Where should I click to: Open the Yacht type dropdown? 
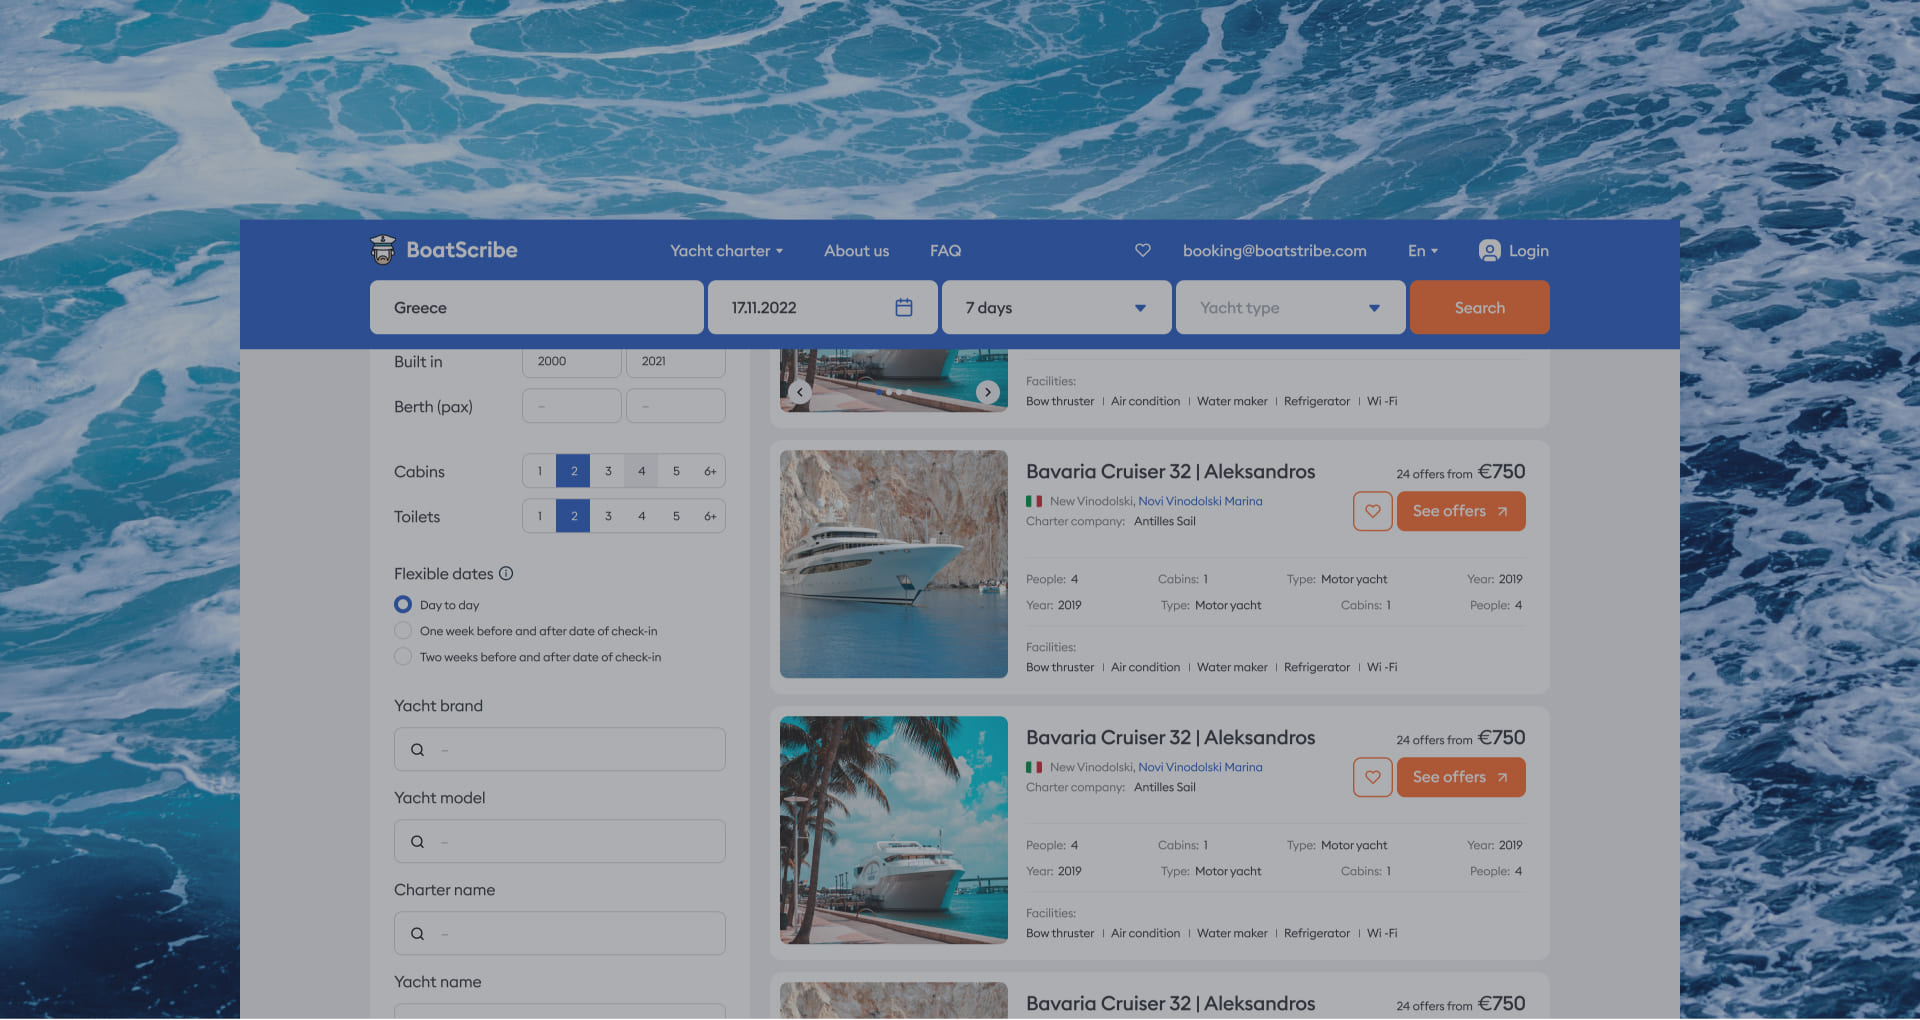coord(1291,308)
